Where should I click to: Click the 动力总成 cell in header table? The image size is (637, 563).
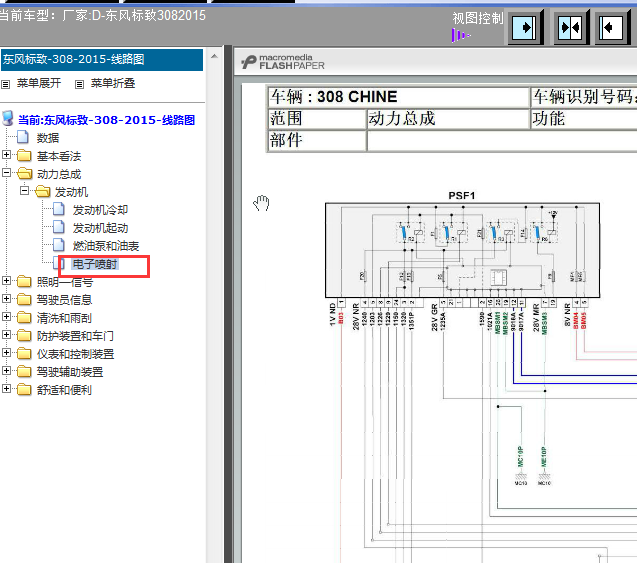[x=448, y=119]
